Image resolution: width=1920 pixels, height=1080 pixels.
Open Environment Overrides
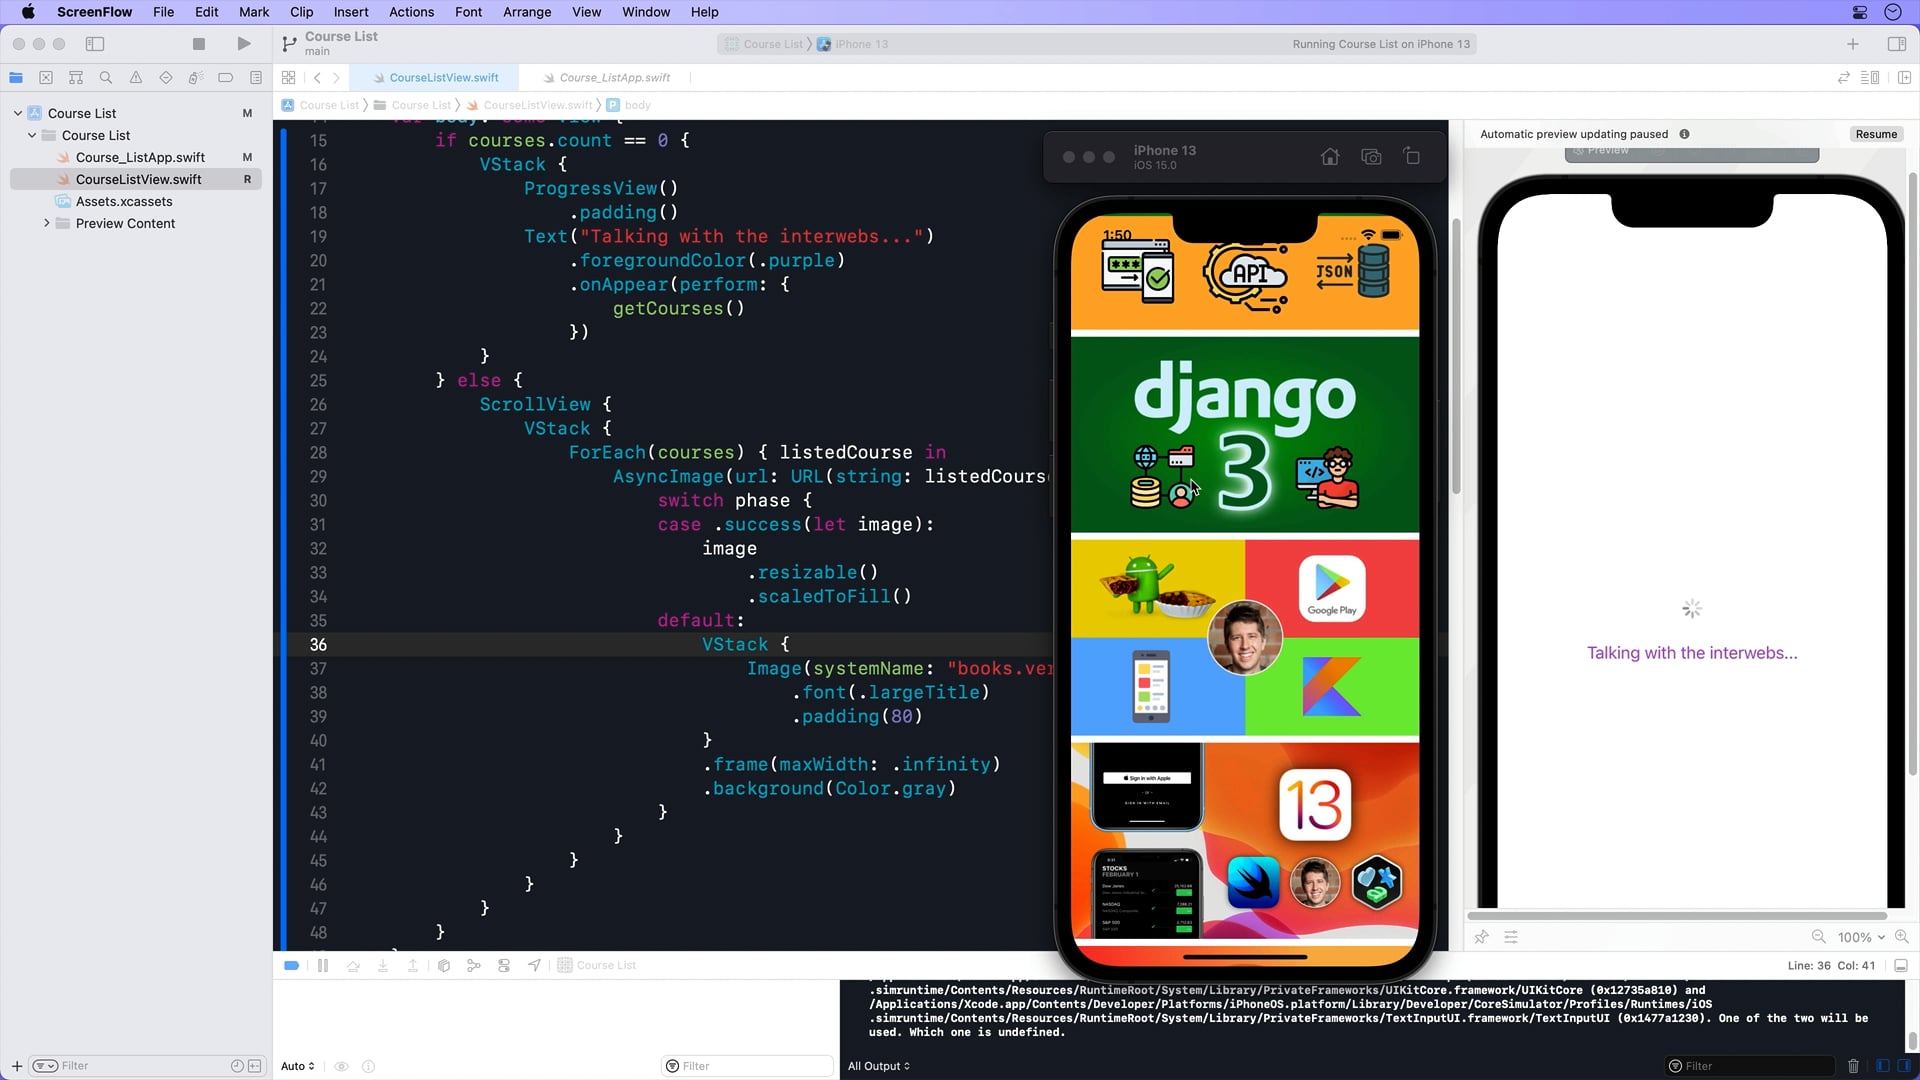click(504, 965)
